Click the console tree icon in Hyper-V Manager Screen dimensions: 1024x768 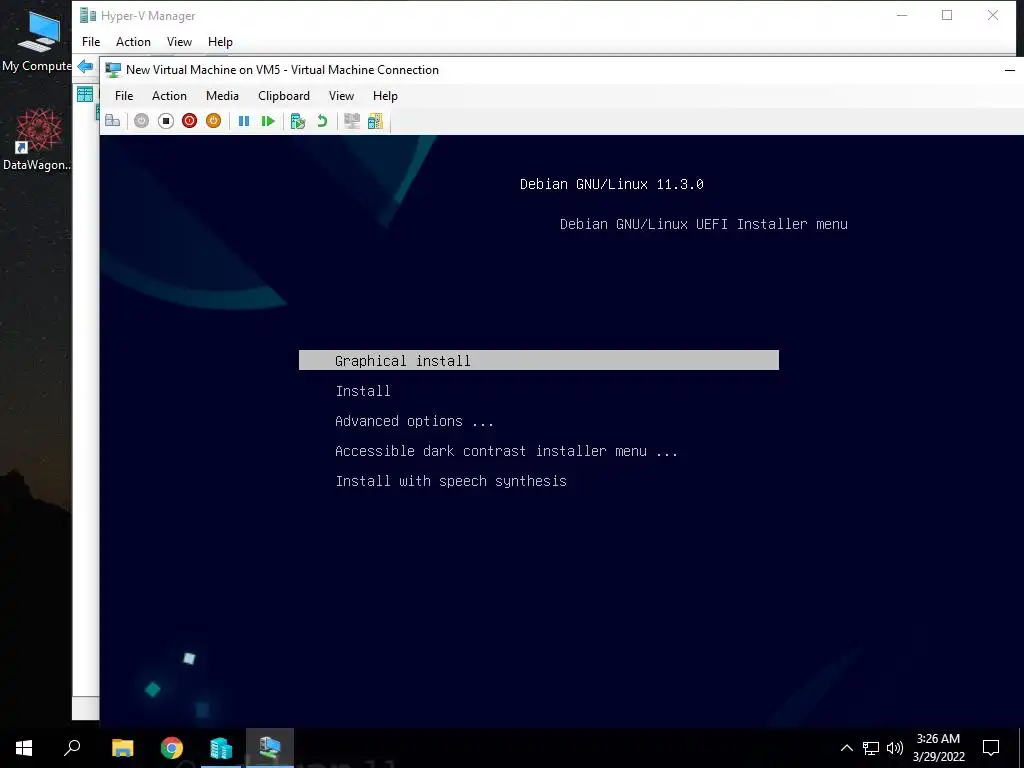(85, 94)
